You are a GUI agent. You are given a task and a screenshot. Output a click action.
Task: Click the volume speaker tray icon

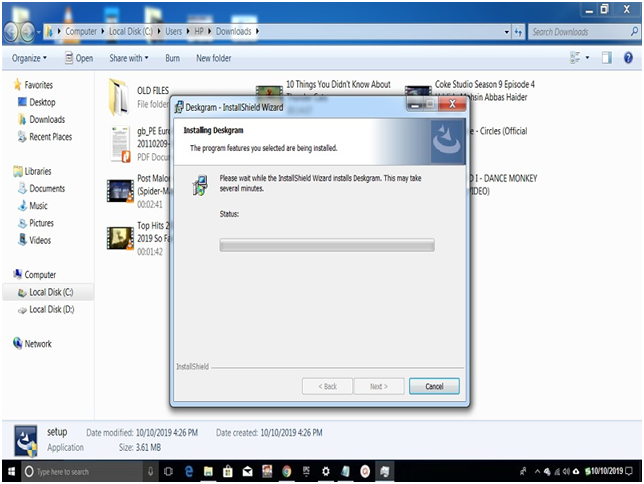pyautogui.click(x=567, y=472)
